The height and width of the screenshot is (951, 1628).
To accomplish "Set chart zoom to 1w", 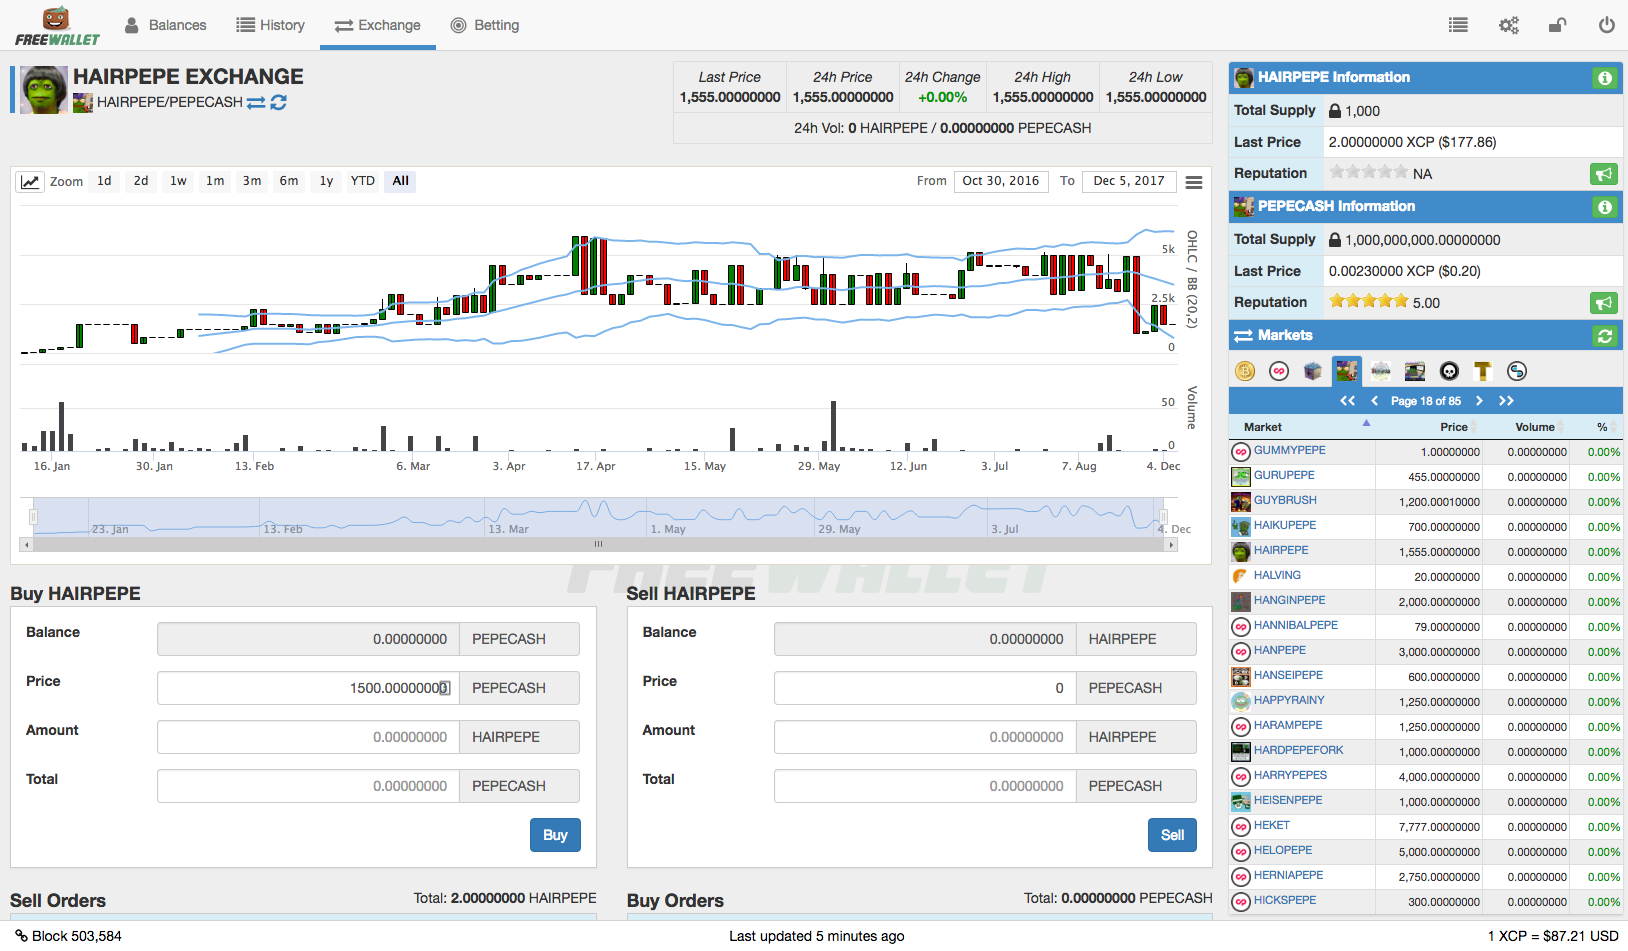I will pos(178,181).
